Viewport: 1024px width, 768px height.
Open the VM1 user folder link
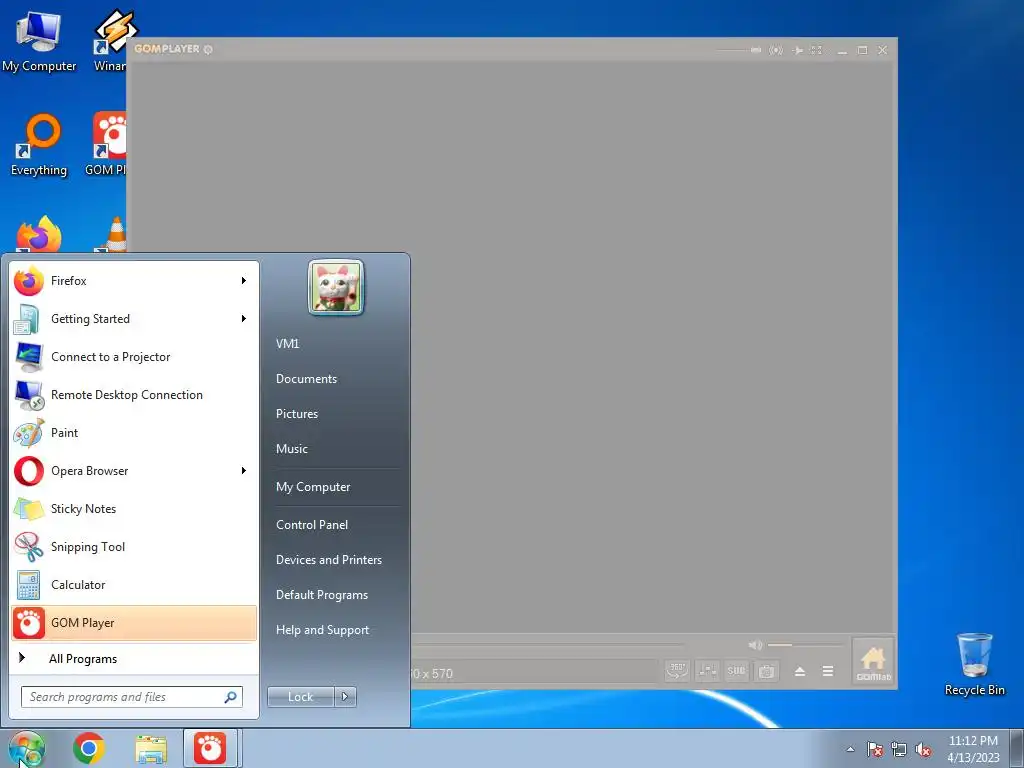click(x=287, y=344)
